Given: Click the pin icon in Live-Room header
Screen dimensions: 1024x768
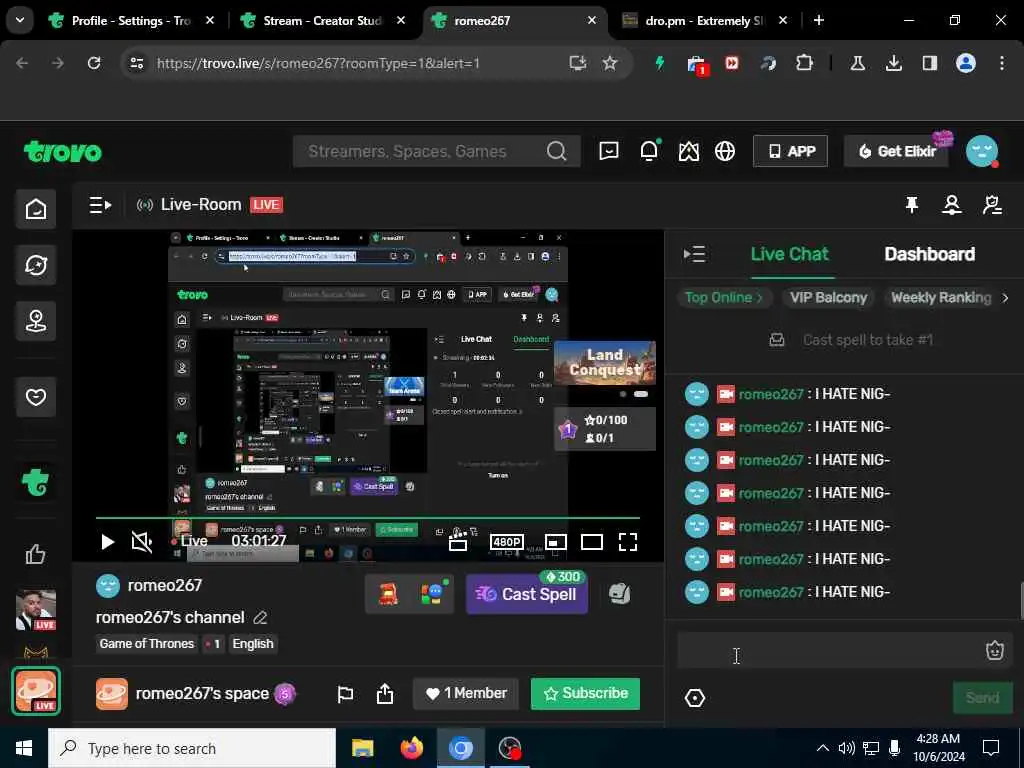Looking at the screenshot, I should click(x=912, y=205).
